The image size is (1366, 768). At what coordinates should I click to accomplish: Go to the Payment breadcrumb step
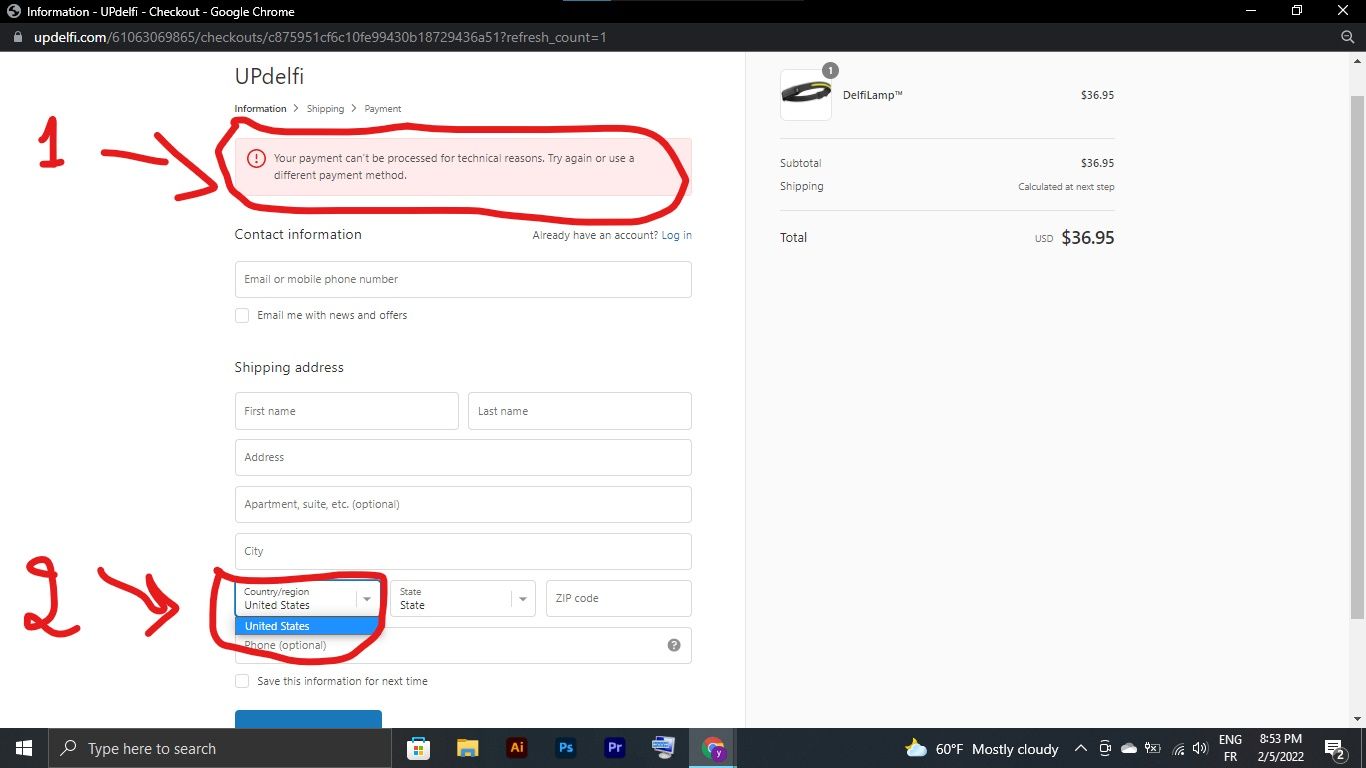point(383,108)
